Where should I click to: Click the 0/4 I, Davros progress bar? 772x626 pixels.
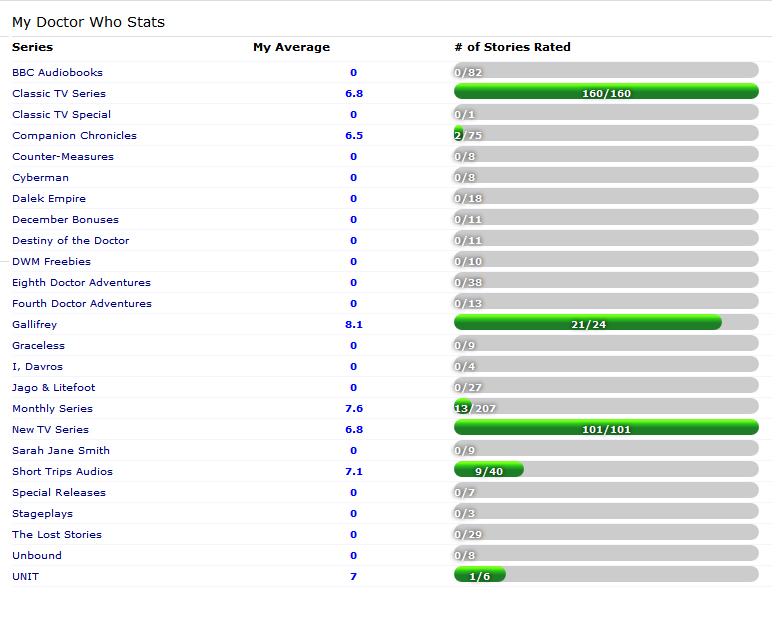(606, 364)
